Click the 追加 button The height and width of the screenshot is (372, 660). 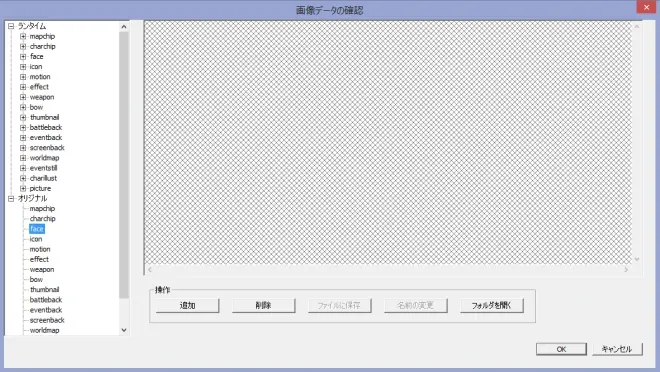pyautogui.click(x=187, y=306)
